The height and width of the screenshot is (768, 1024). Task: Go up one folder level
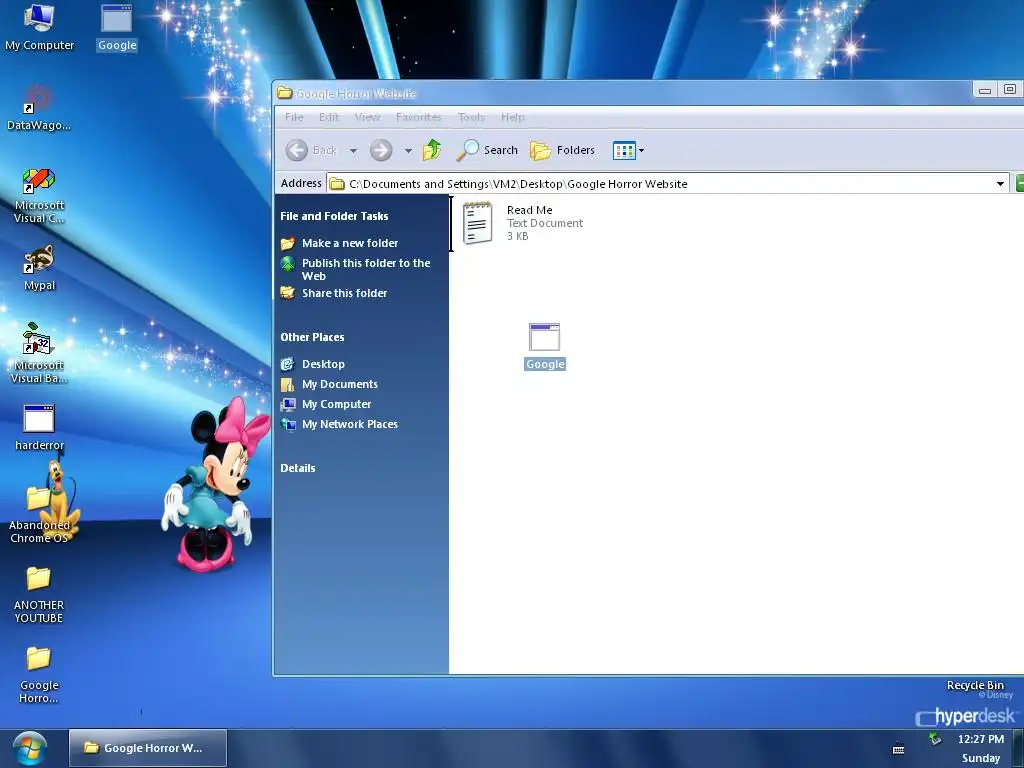tap(432, 150)
